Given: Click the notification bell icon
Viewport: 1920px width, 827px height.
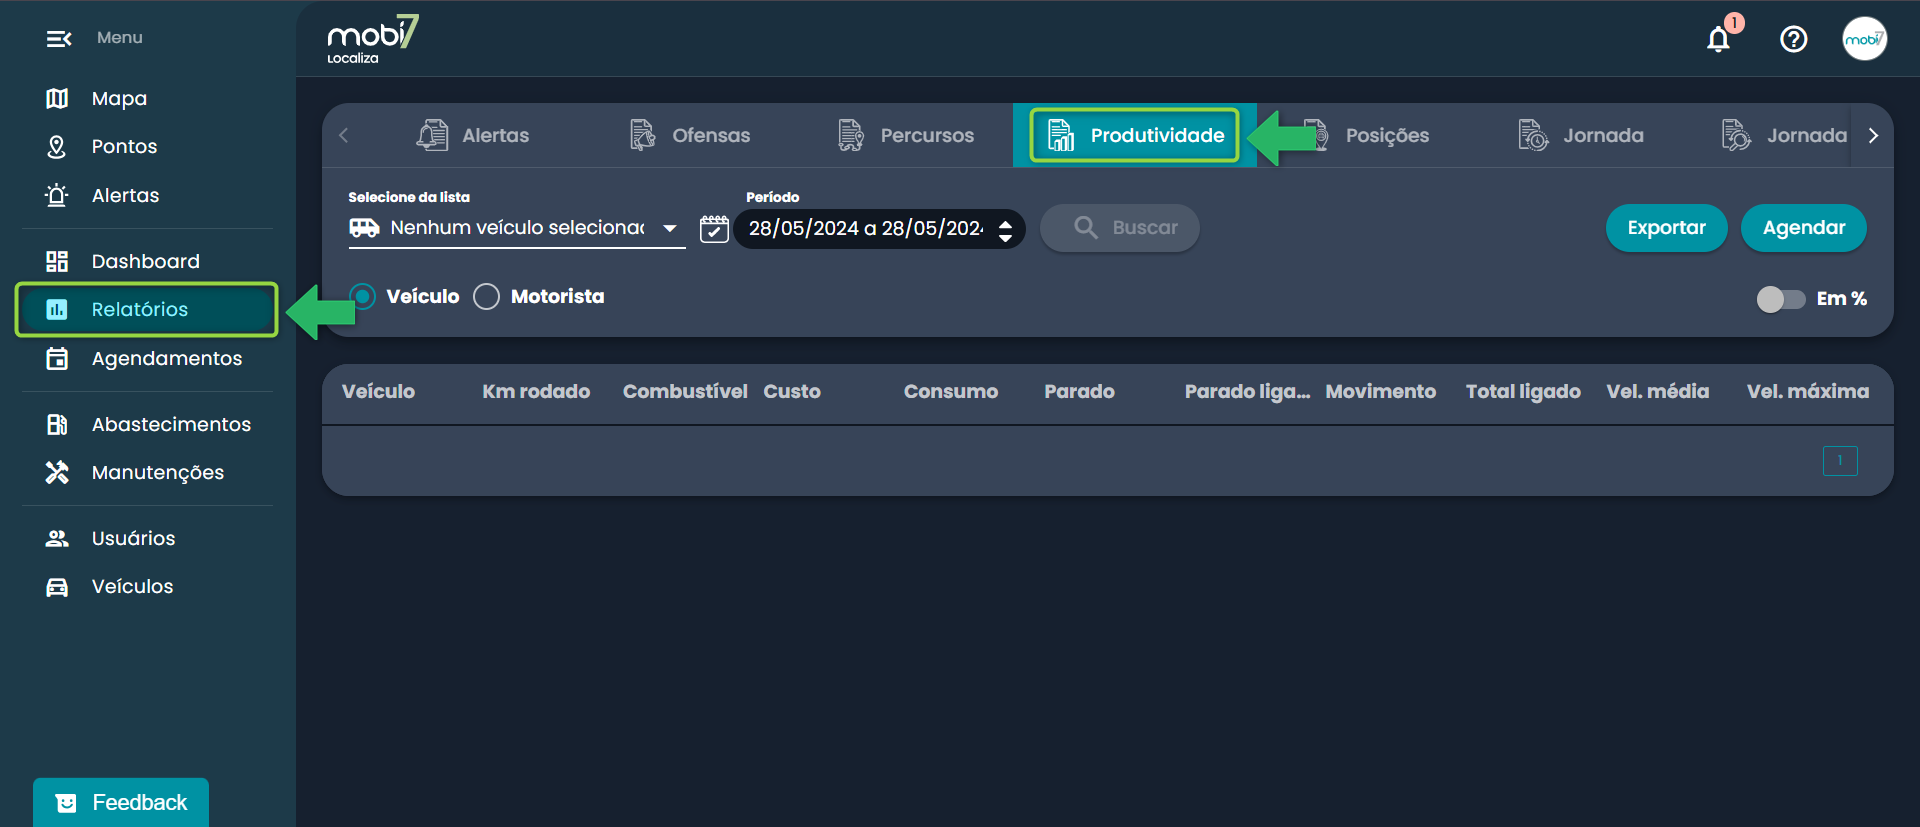Looking at the screenshot, I should tap(1718, 39).
